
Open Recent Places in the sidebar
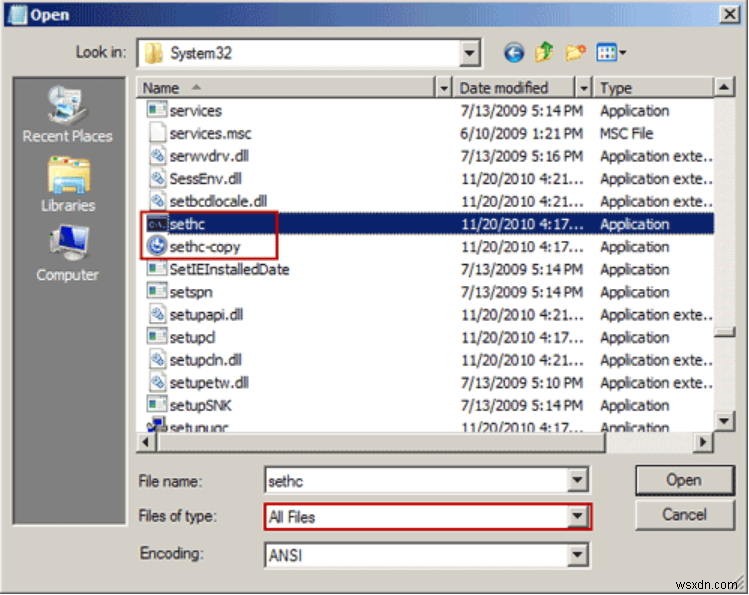[x=67, y=115]
